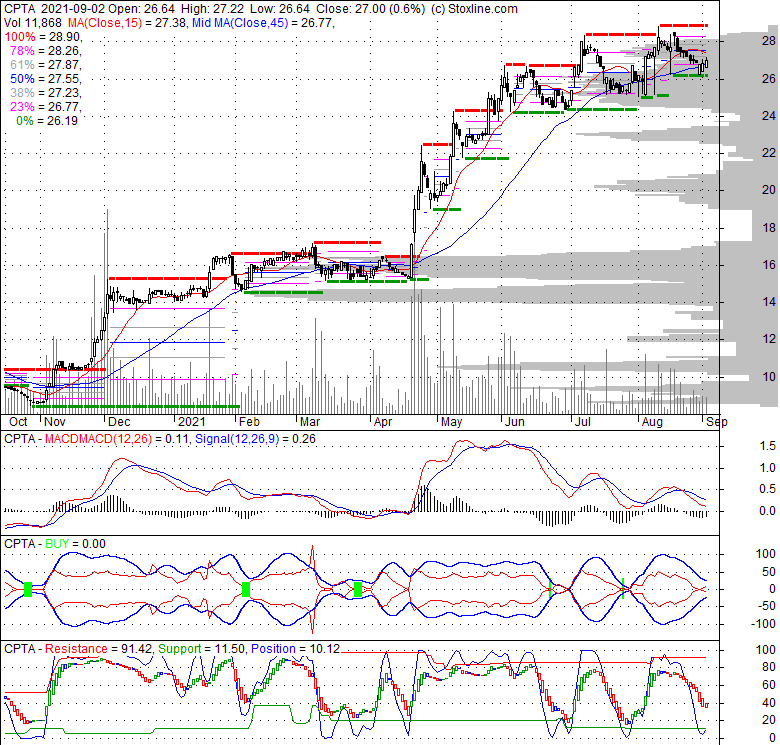The height and width of the screenshot is (745, 780).
Task: Click the "Feb" month label on time axis
Action: tap(249, 422)
